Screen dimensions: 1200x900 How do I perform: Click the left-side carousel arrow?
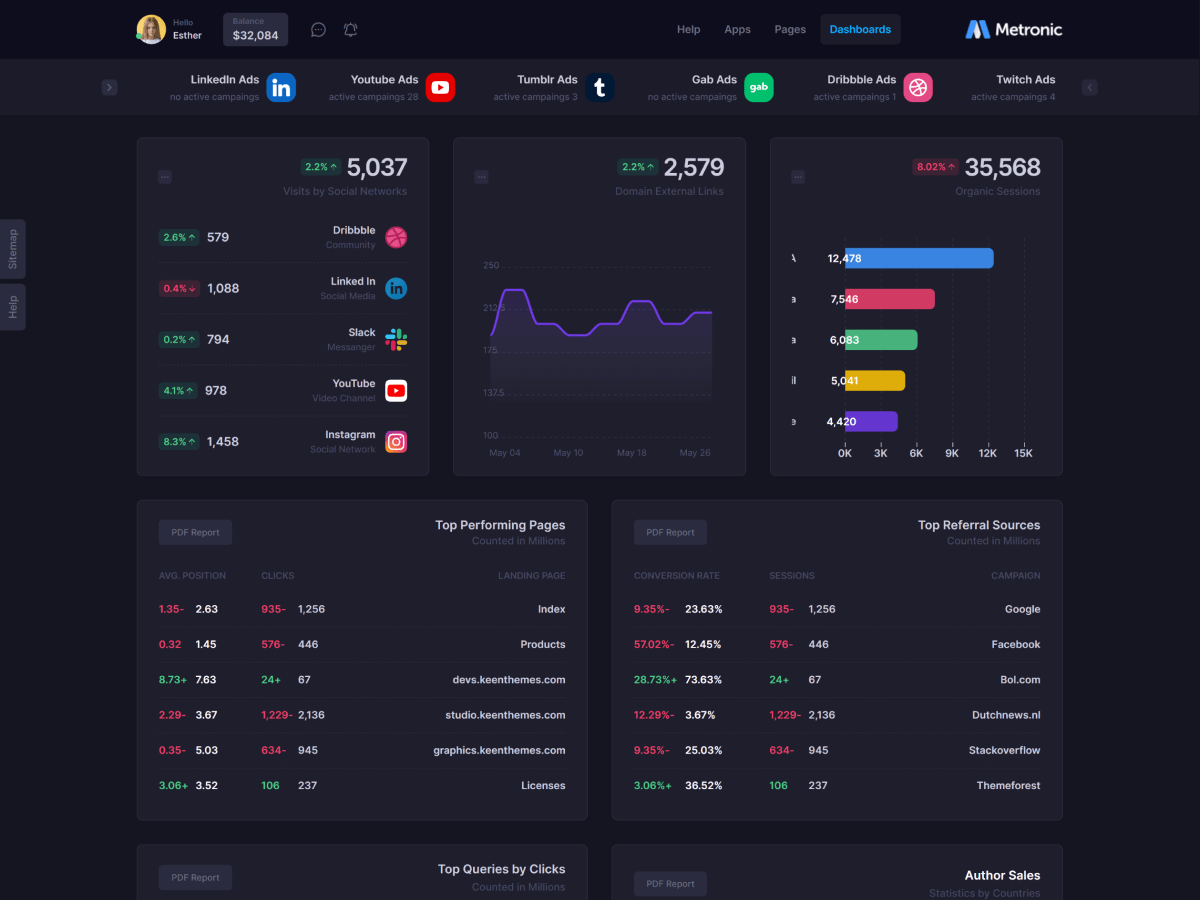pyautogui.click(x=110, y=88)
